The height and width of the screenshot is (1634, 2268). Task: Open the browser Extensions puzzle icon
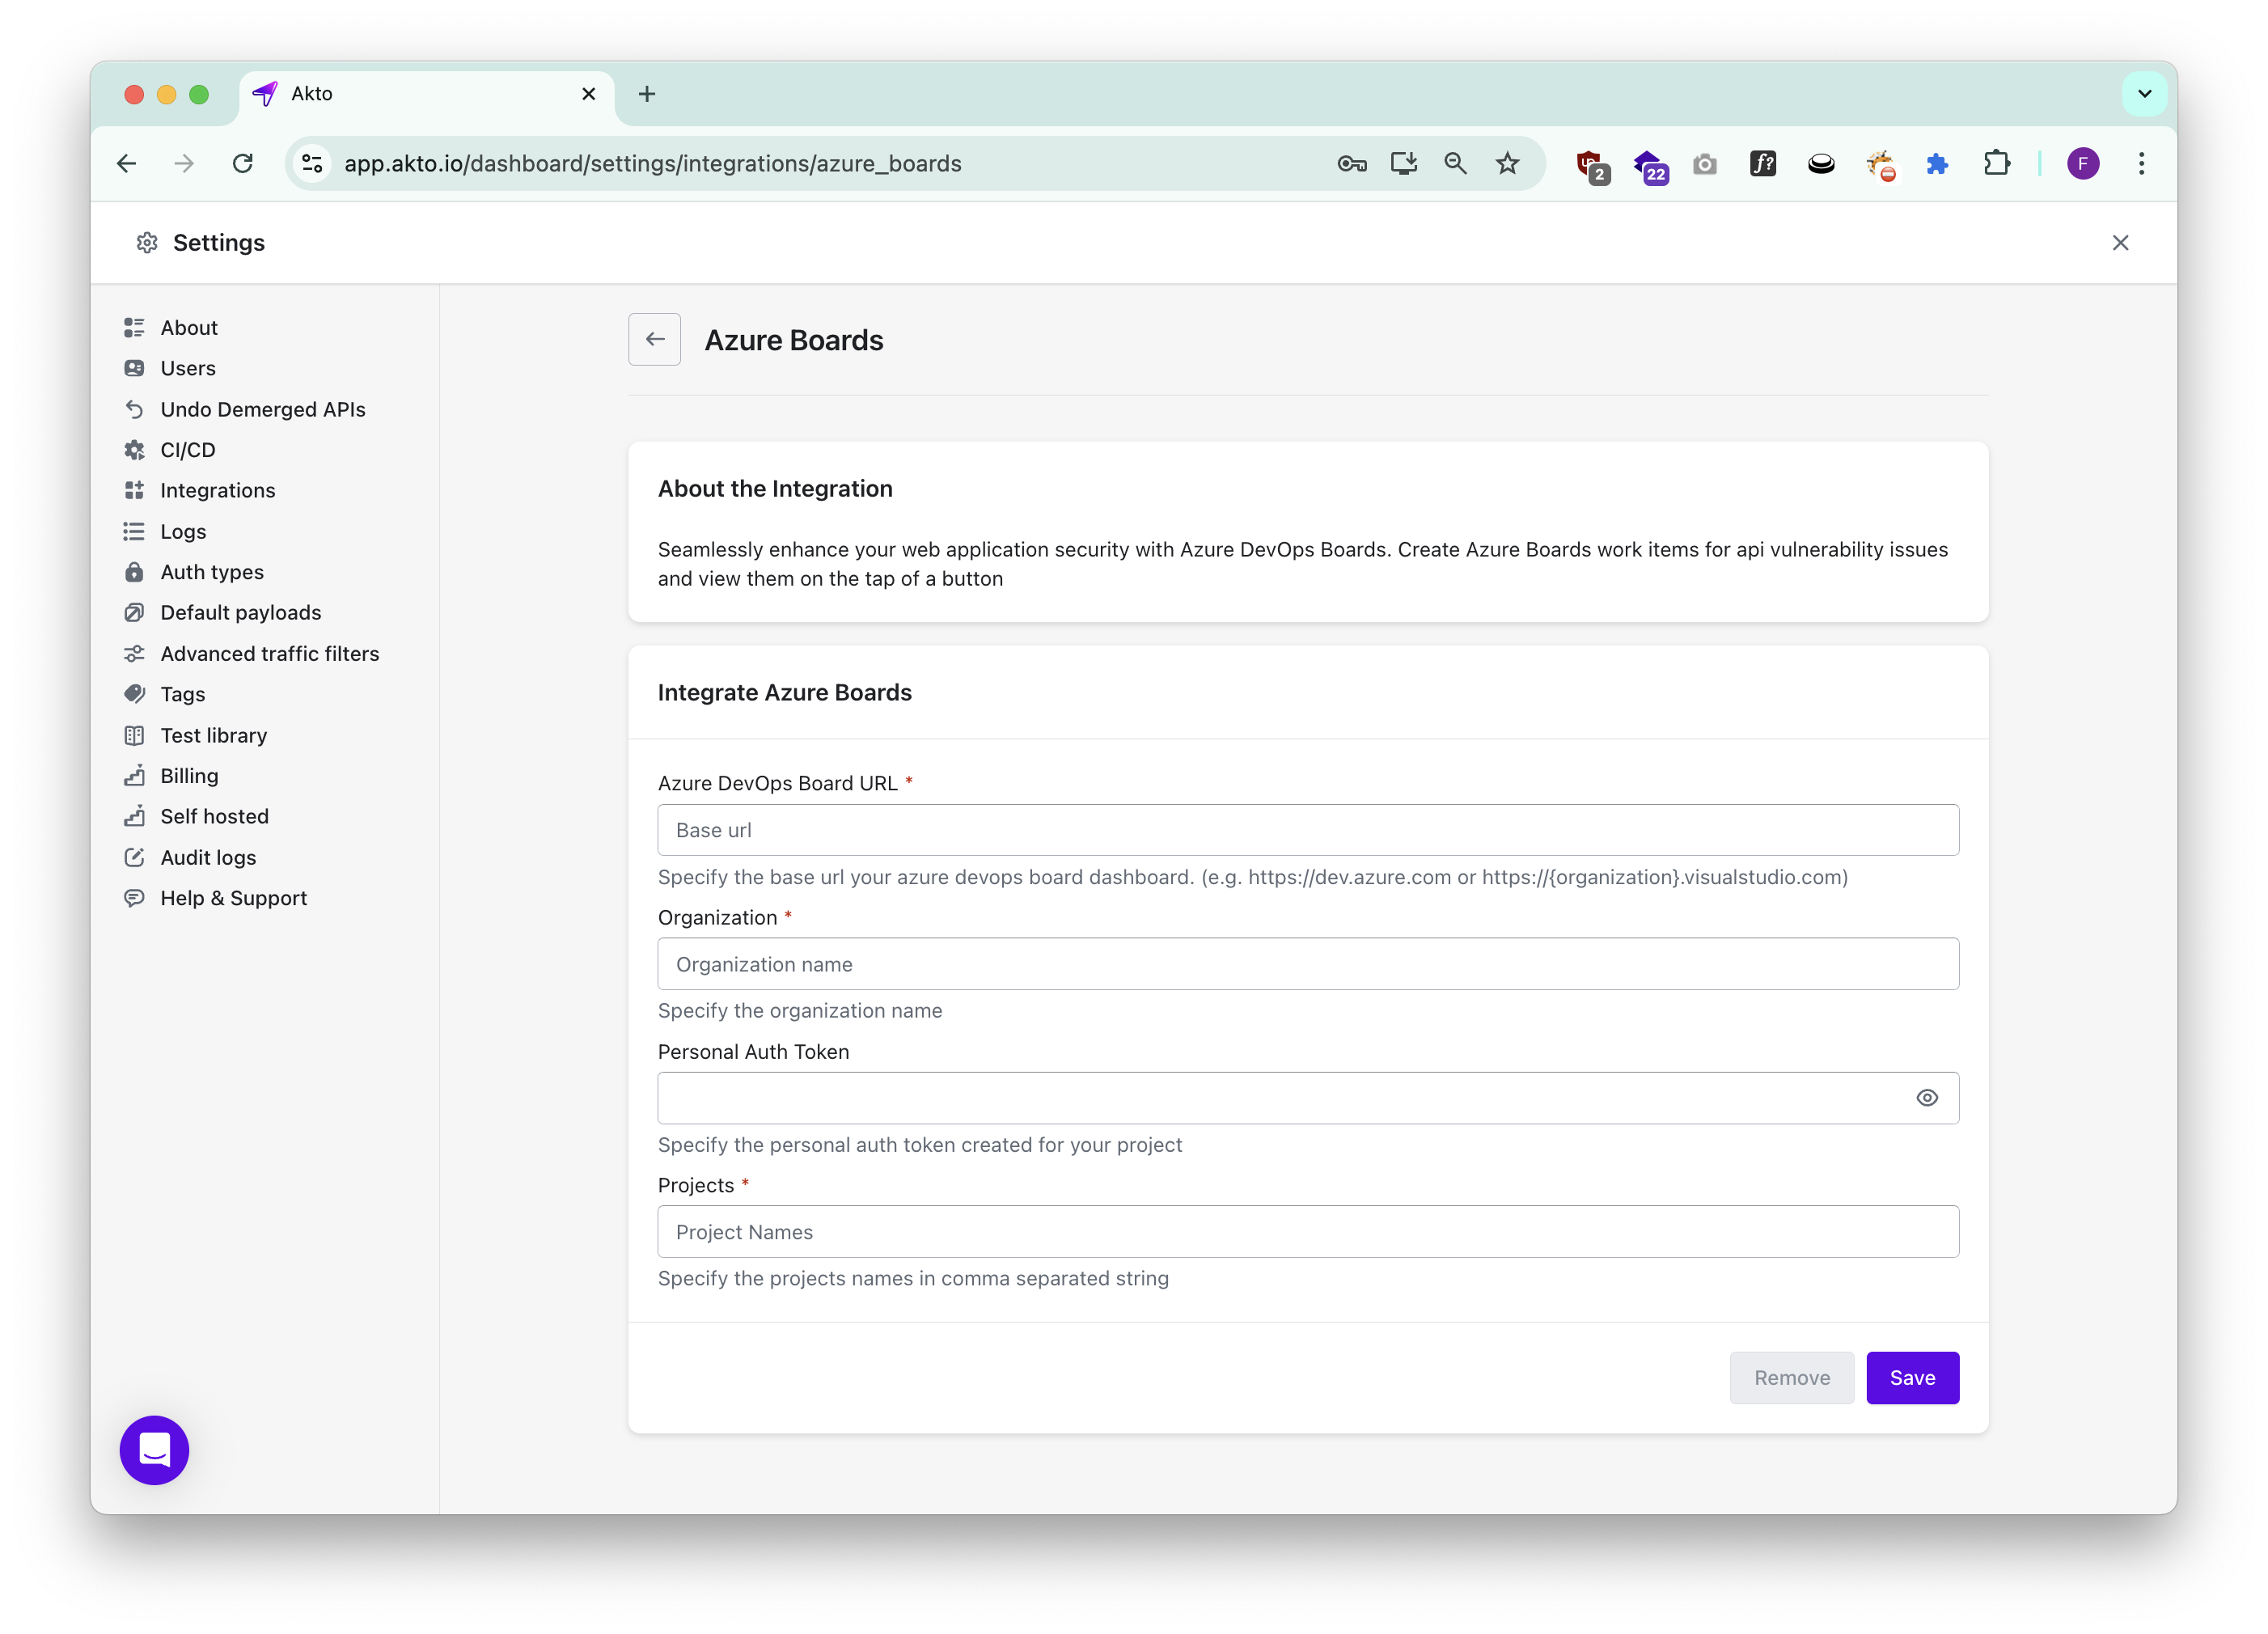[1996, 163]
